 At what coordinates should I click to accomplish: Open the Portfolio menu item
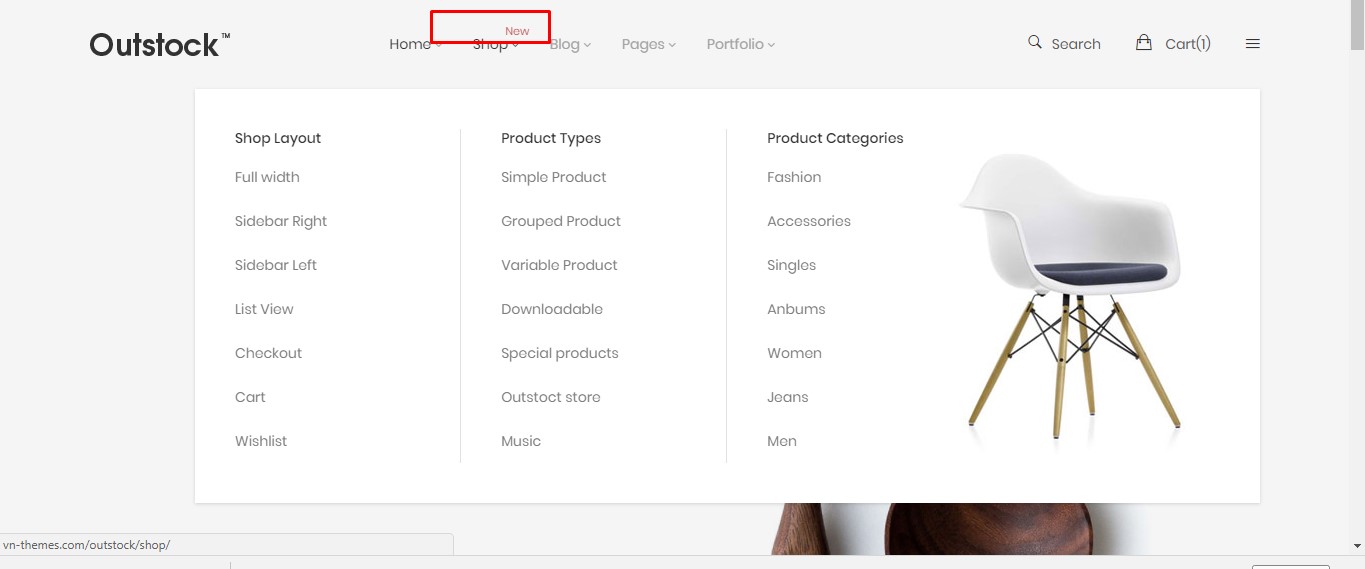click(740, 44)
